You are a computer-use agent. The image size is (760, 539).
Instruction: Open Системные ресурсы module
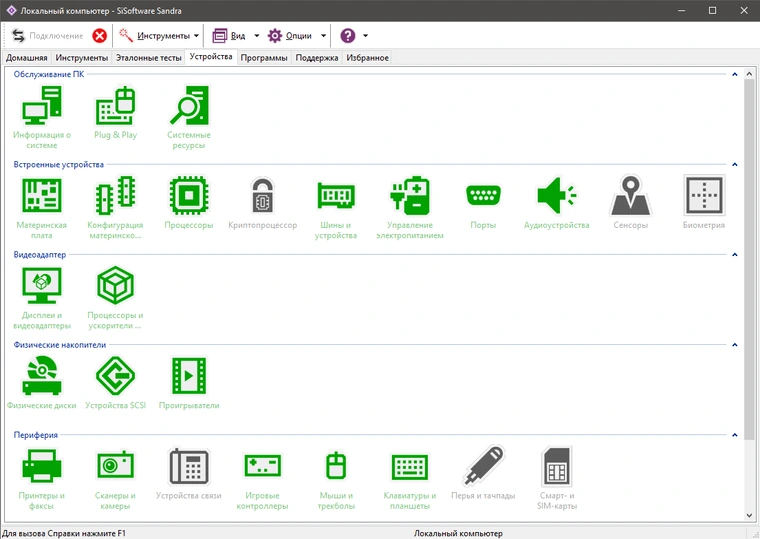click(x=189, y=118)
